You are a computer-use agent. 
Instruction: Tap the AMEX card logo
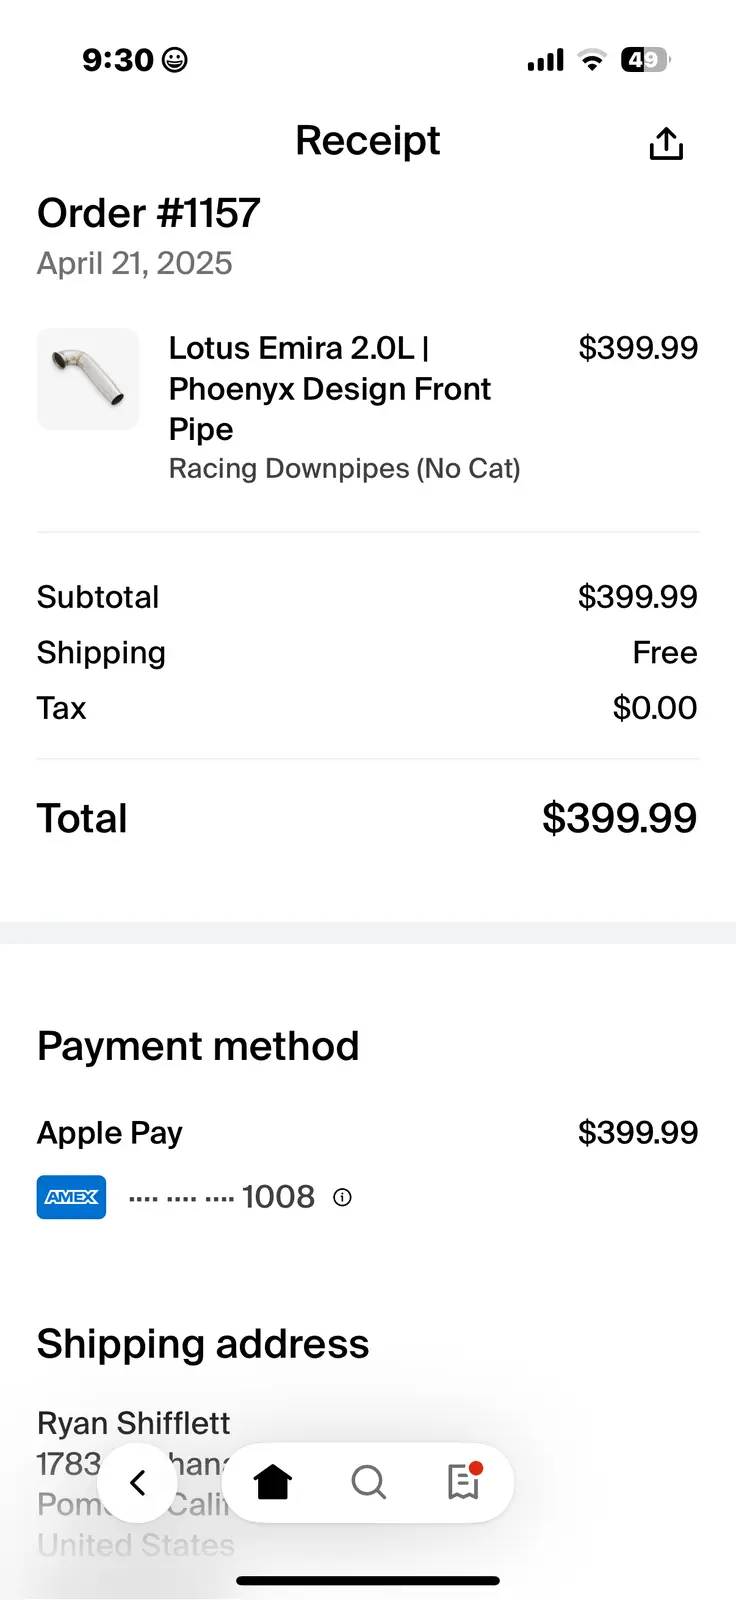click(x=71, y=1197)
